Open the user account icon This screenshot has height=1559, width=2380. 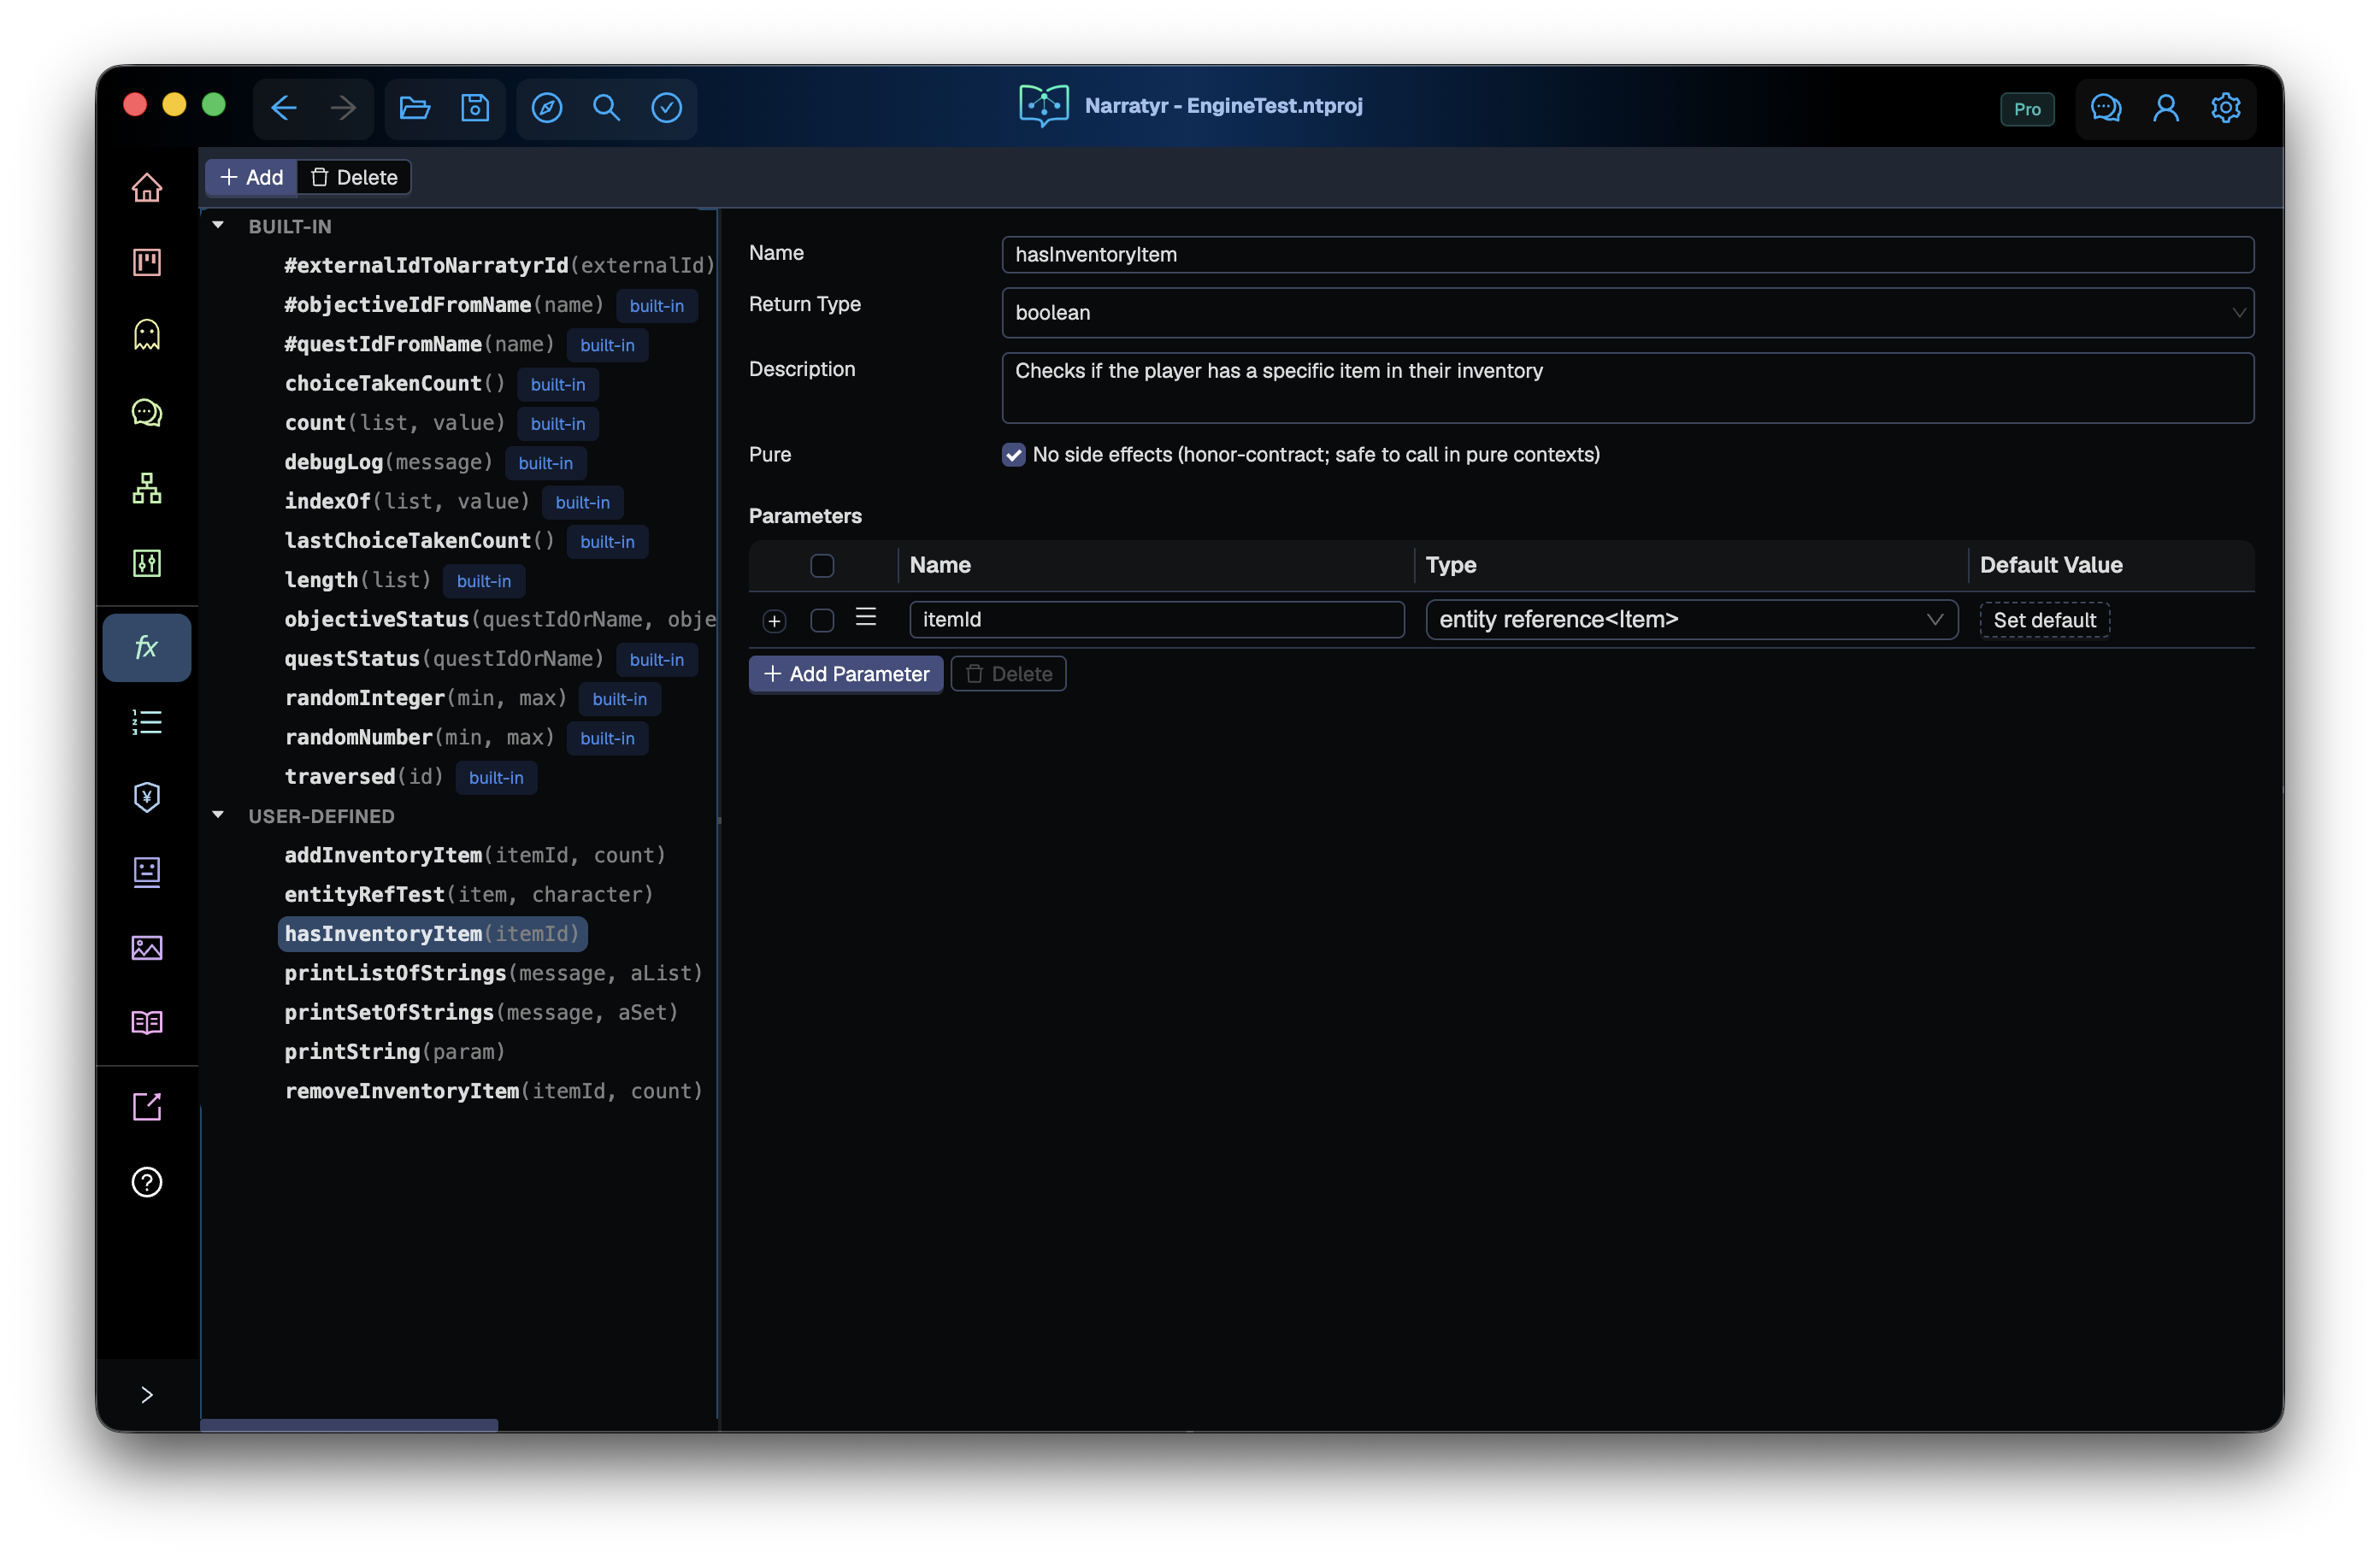[2166, 108]
